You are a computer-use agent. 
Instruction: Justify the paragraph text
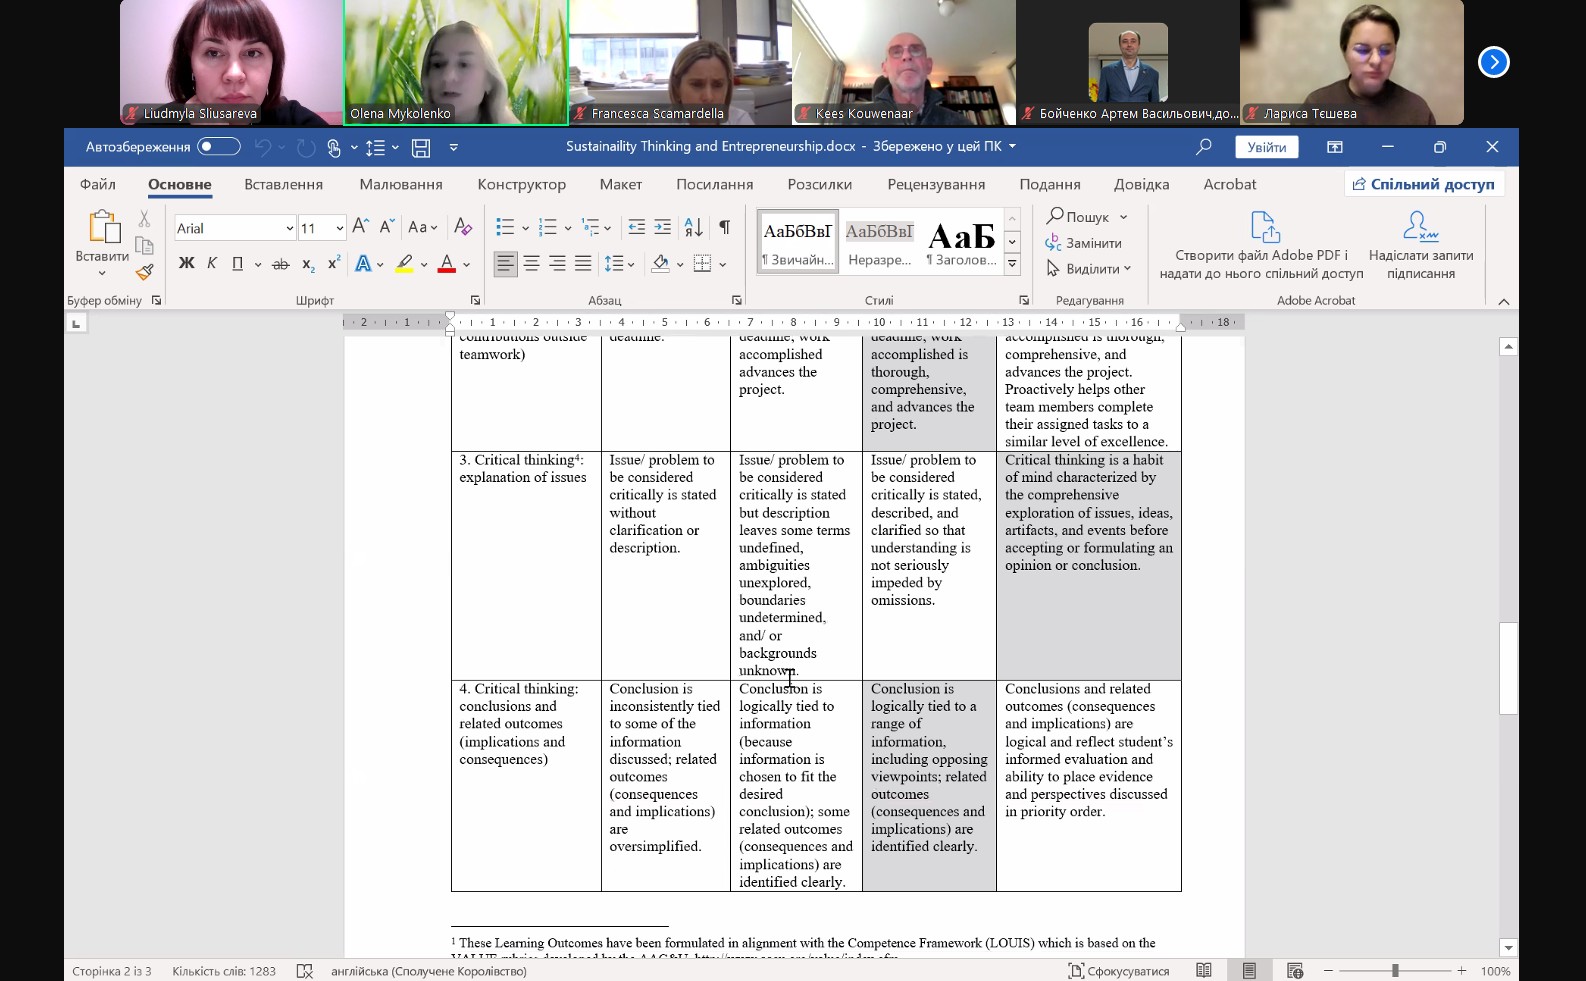click(584, 264)
